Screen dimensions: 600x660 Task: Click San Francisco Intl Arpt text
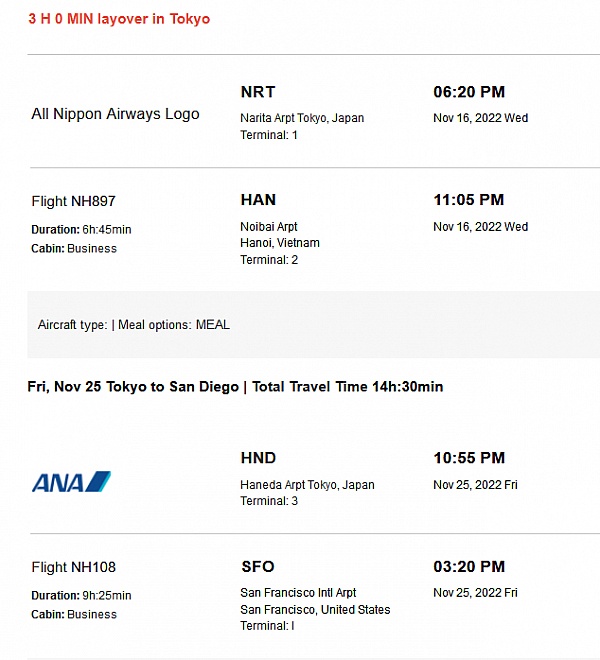(298, 593)
